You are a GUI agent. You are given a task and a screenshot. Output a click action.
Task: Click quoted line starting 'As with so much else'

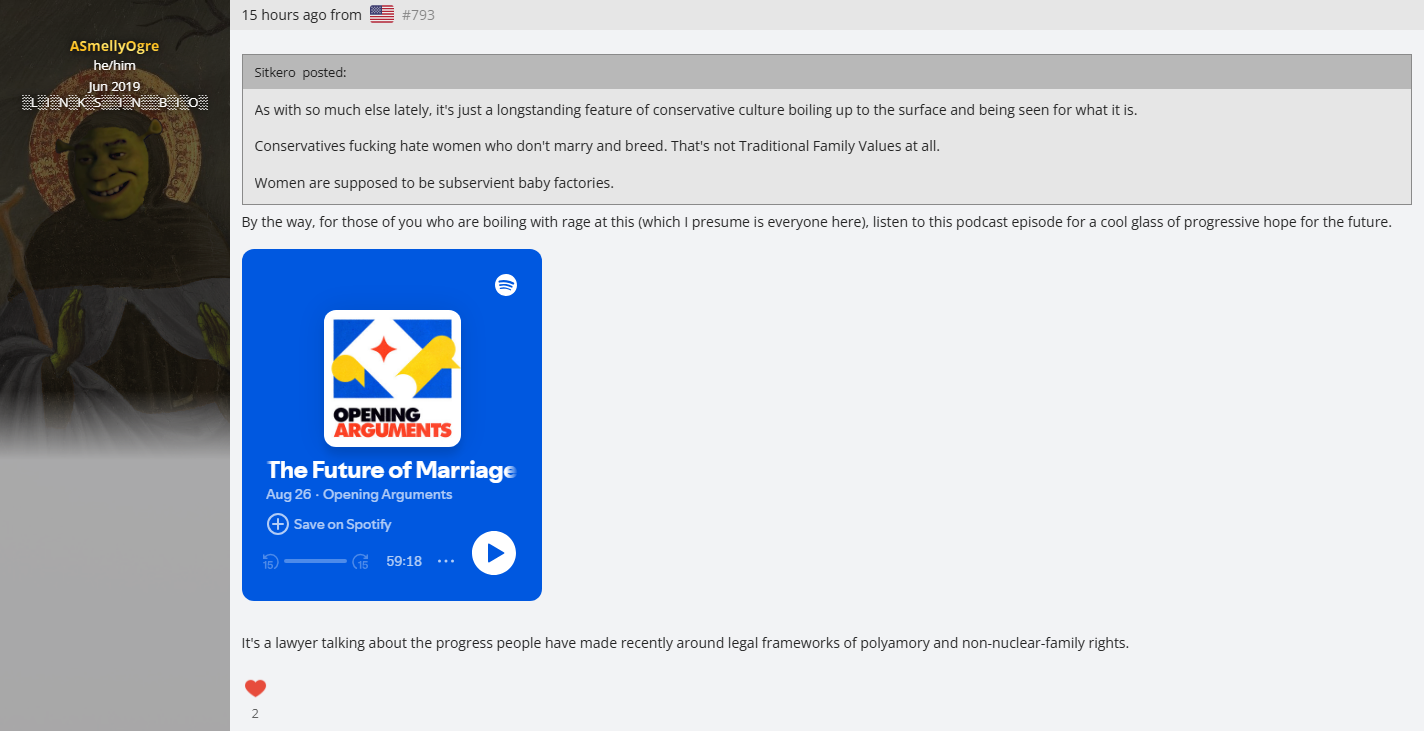695,110
